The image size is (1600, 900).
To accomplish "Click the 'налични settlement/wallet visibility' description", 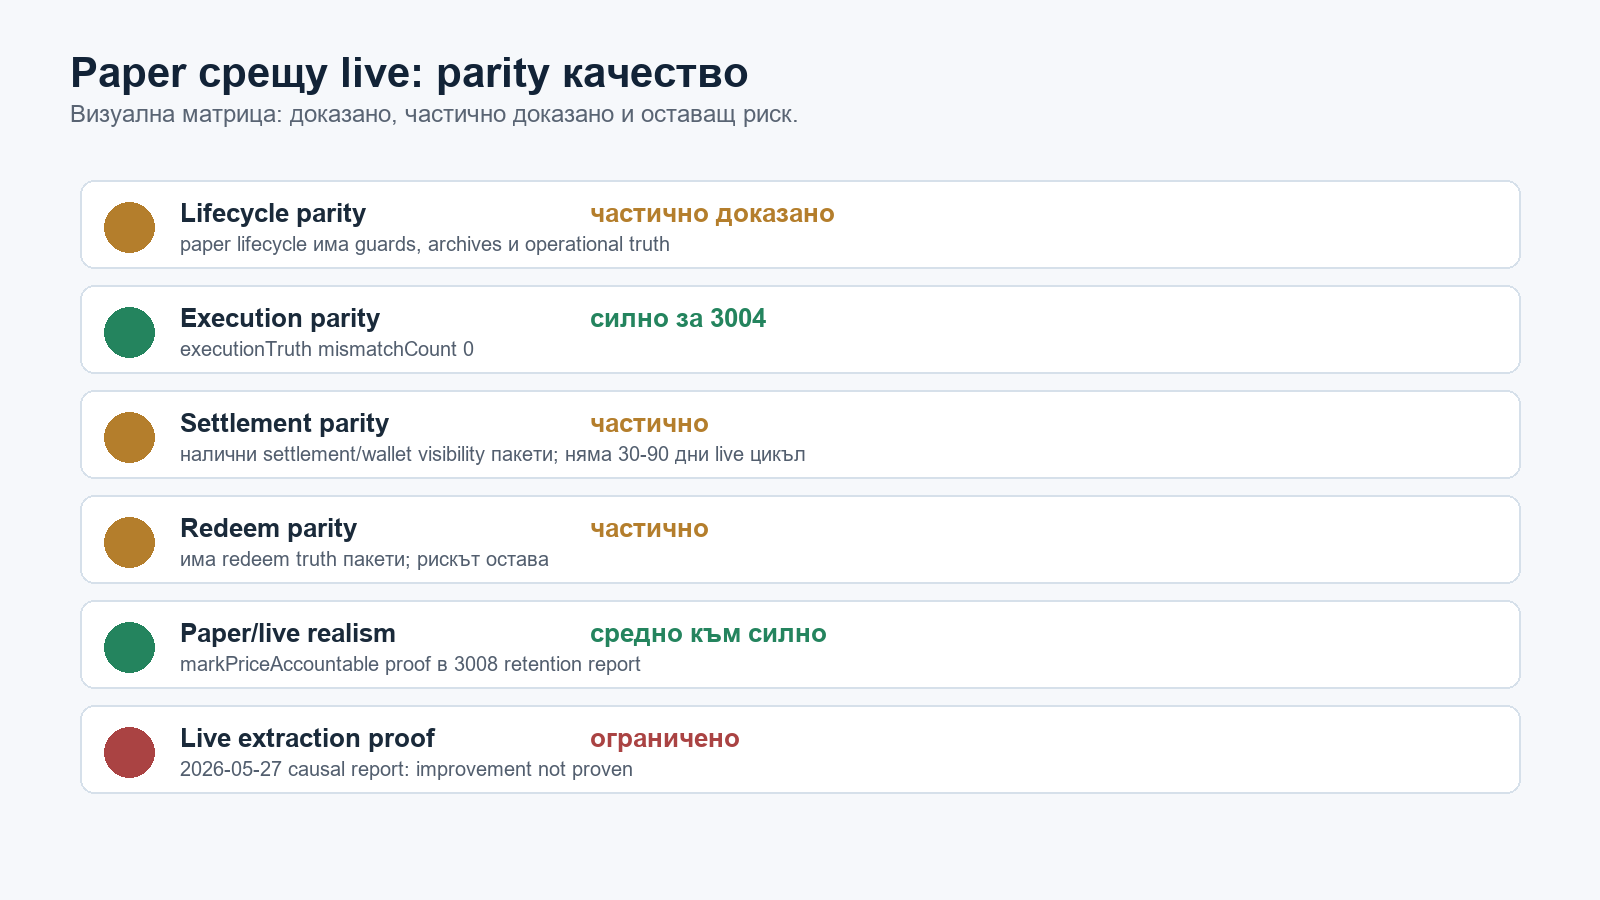I will pyautogui.click(x=493, y=455).
